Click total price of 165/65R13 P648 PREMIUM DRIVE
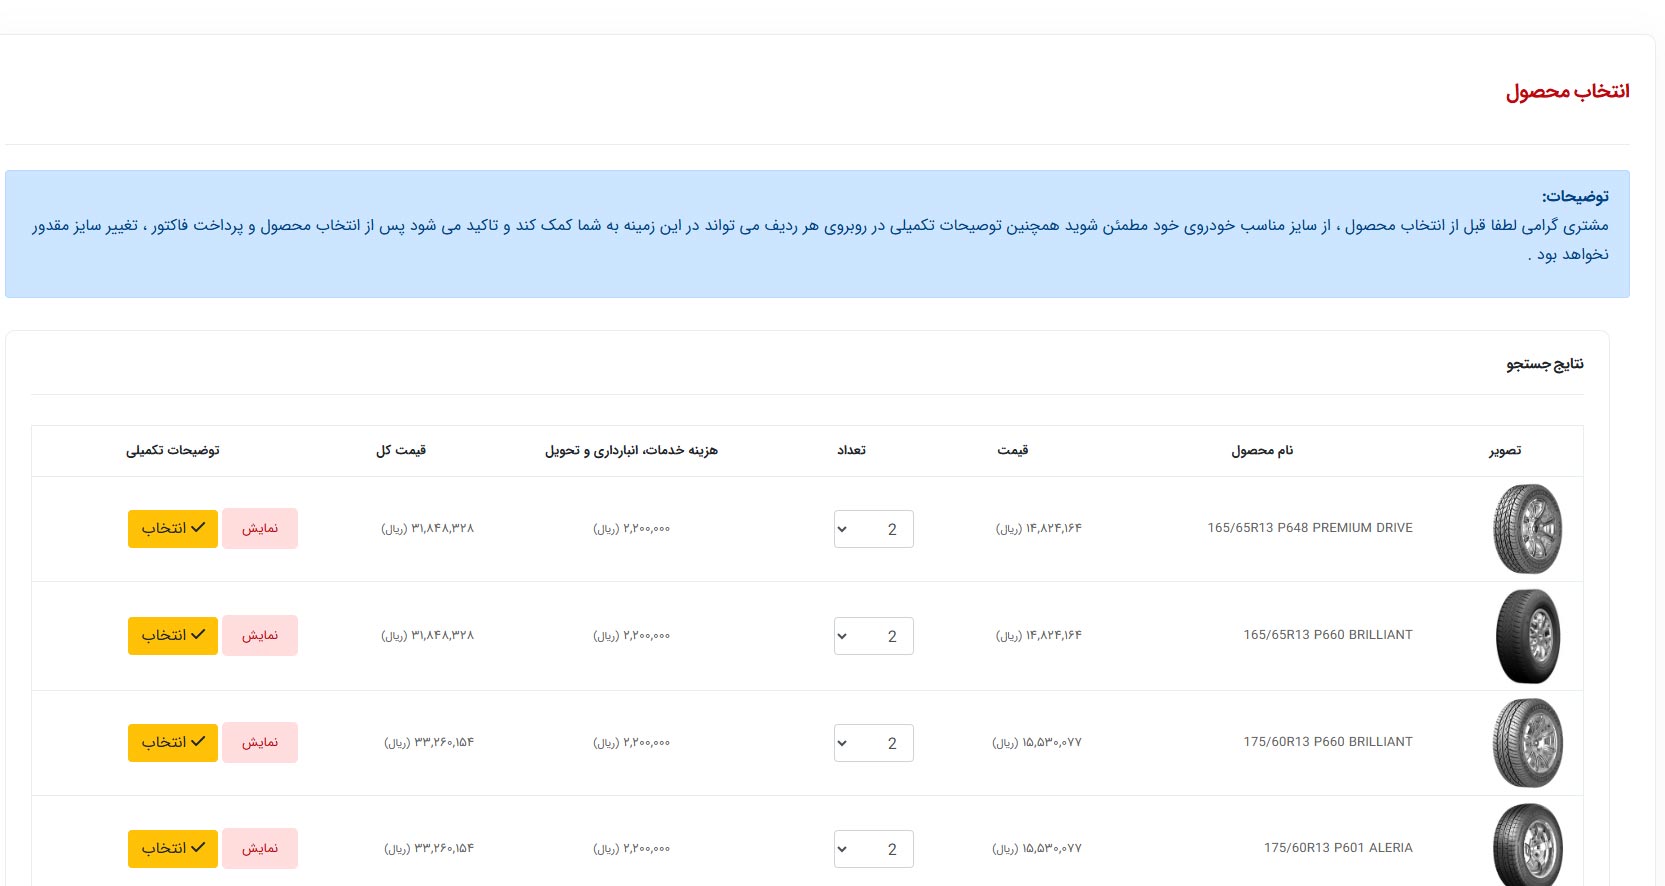This screenshot has height=886, width=1665. (x=427, y=528)
